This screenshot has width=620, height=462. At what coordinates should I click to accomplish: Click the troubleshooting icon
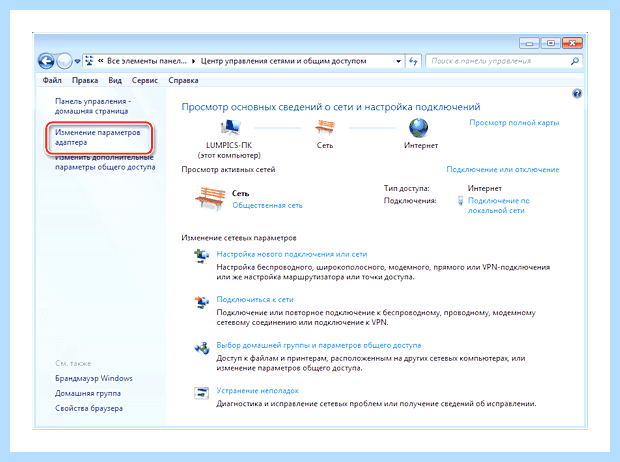coord(202,393)
